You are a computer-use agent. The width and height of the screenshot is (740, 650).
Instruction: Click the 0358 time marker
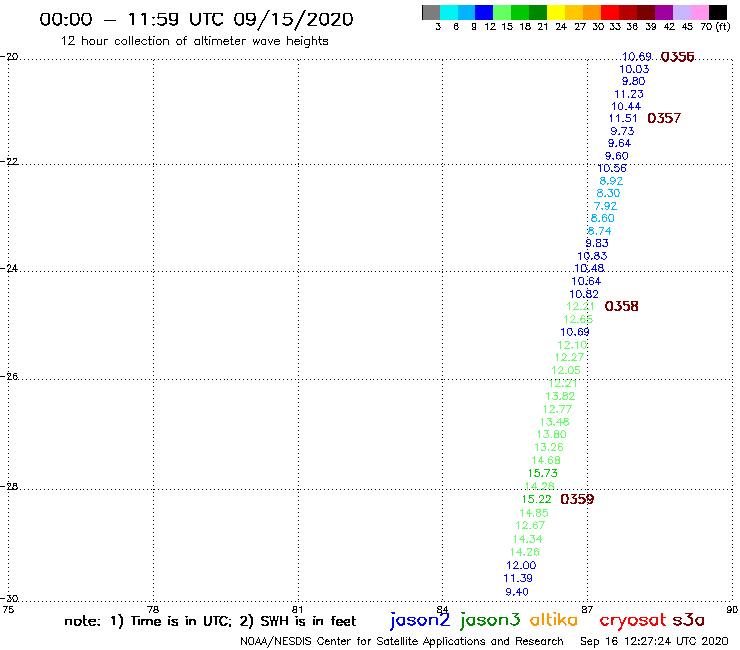[622, 306]
